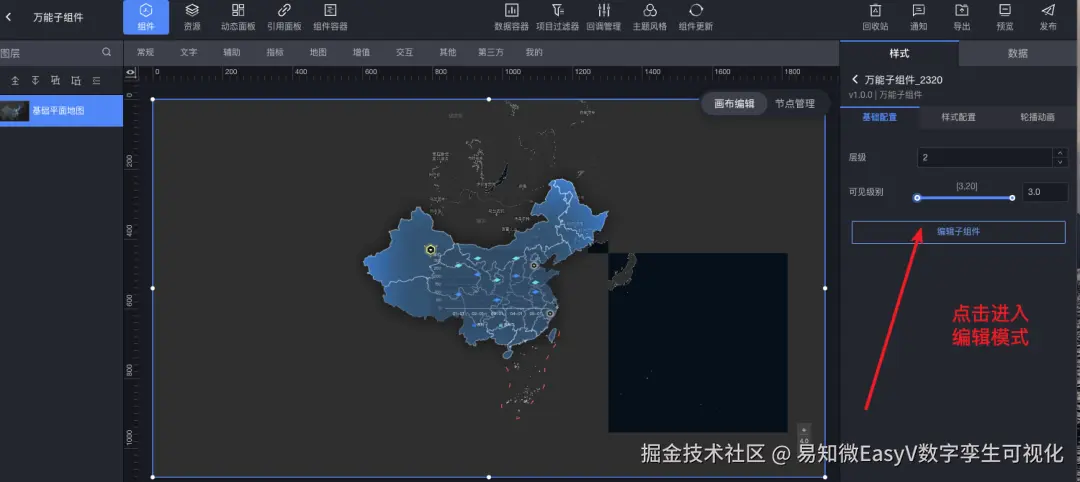Switch to 画布编辑 canvas edit mode
Image resolution: width=1080 pixels, height=482 pixels.
pos(734,104)
